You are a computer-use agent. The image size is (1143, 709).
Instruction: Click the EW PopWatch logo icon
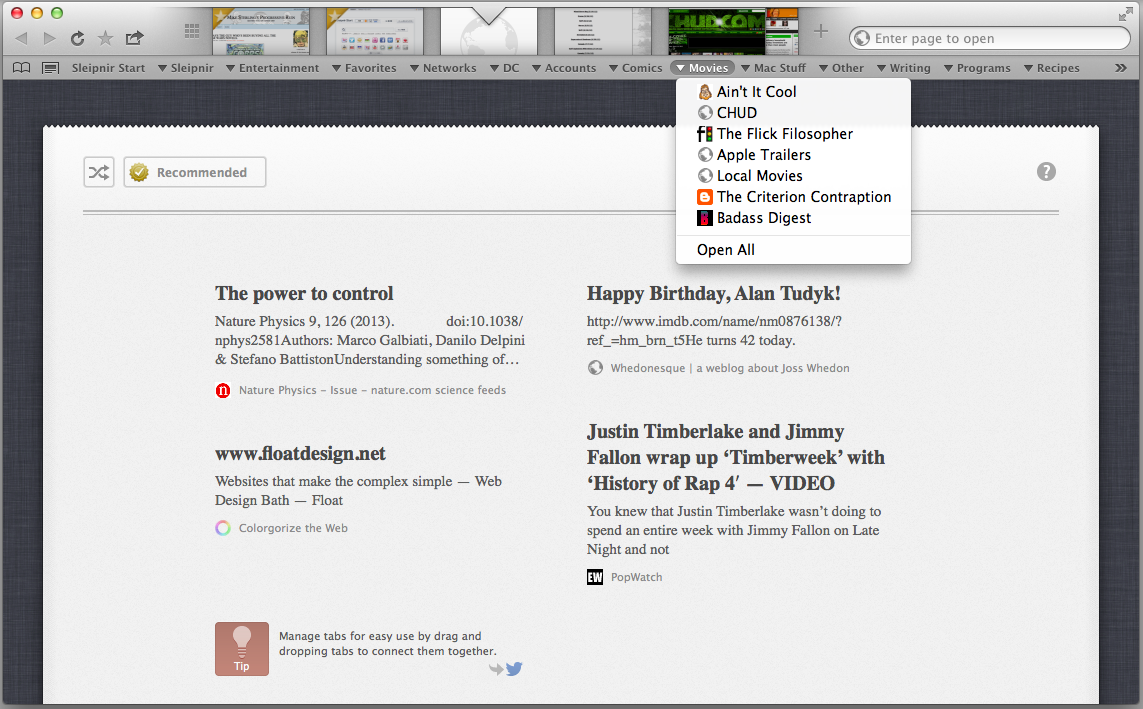595,577
